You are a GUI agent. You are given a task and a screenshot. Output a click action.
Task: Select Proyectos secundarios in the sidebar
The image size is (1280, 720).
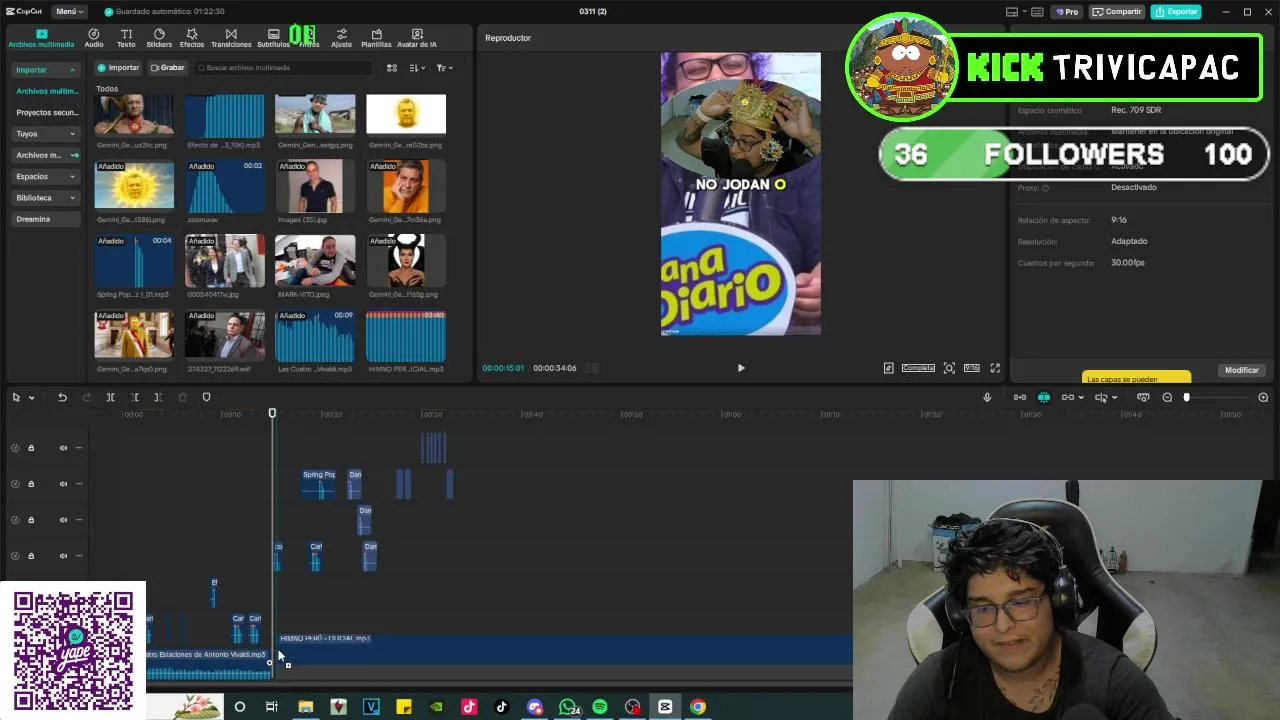coord(46,113)
